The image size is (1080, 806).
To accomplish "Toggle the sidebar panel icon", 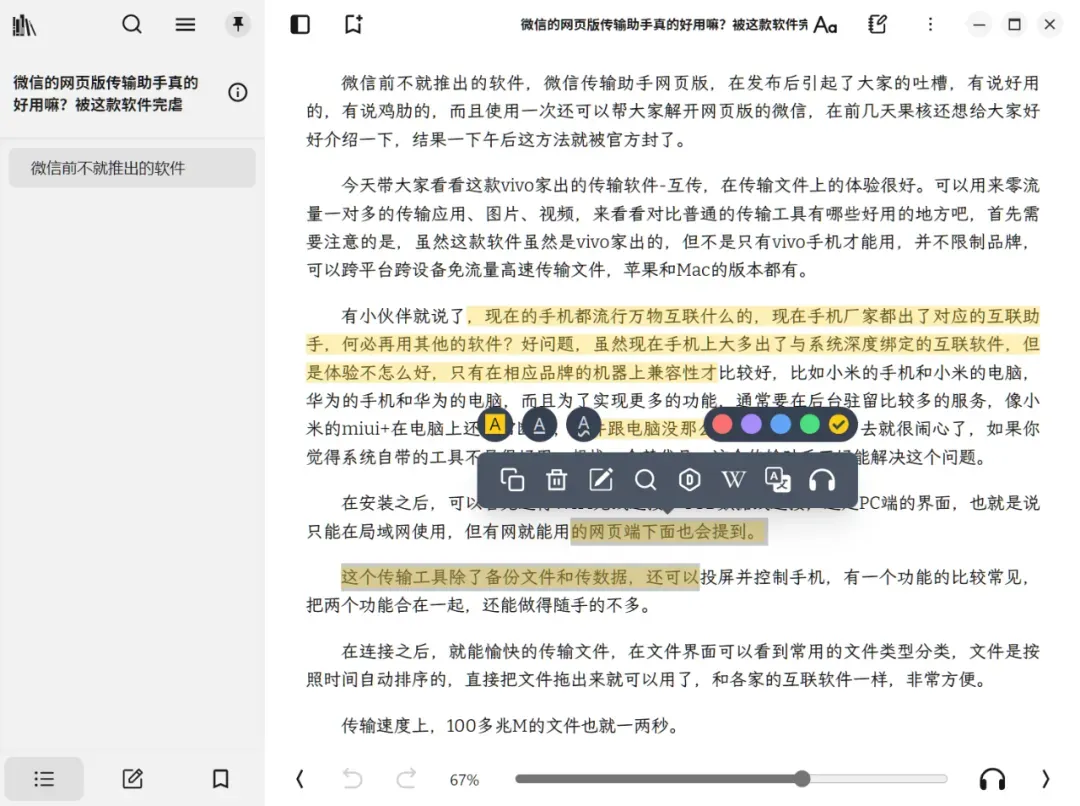I will (300, 25).
